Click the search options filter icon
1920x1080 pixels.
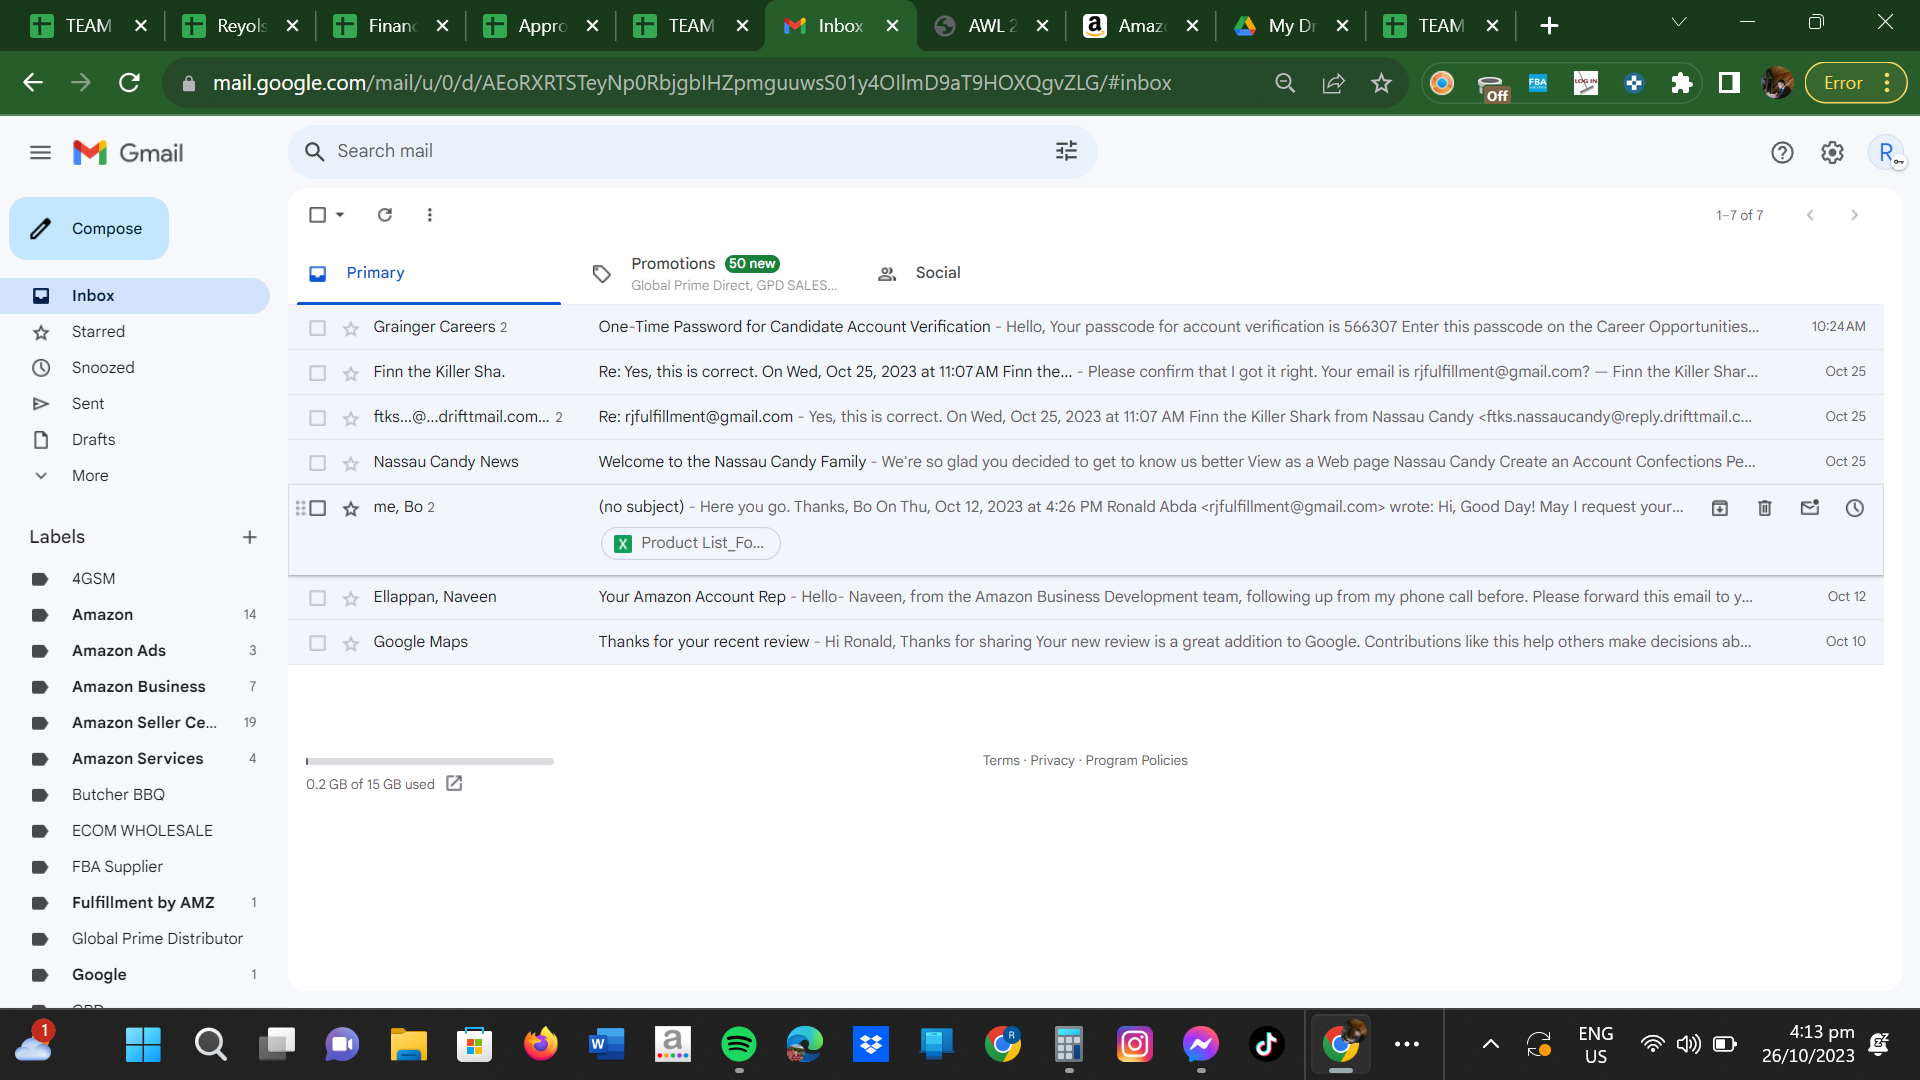point(1066,151)
